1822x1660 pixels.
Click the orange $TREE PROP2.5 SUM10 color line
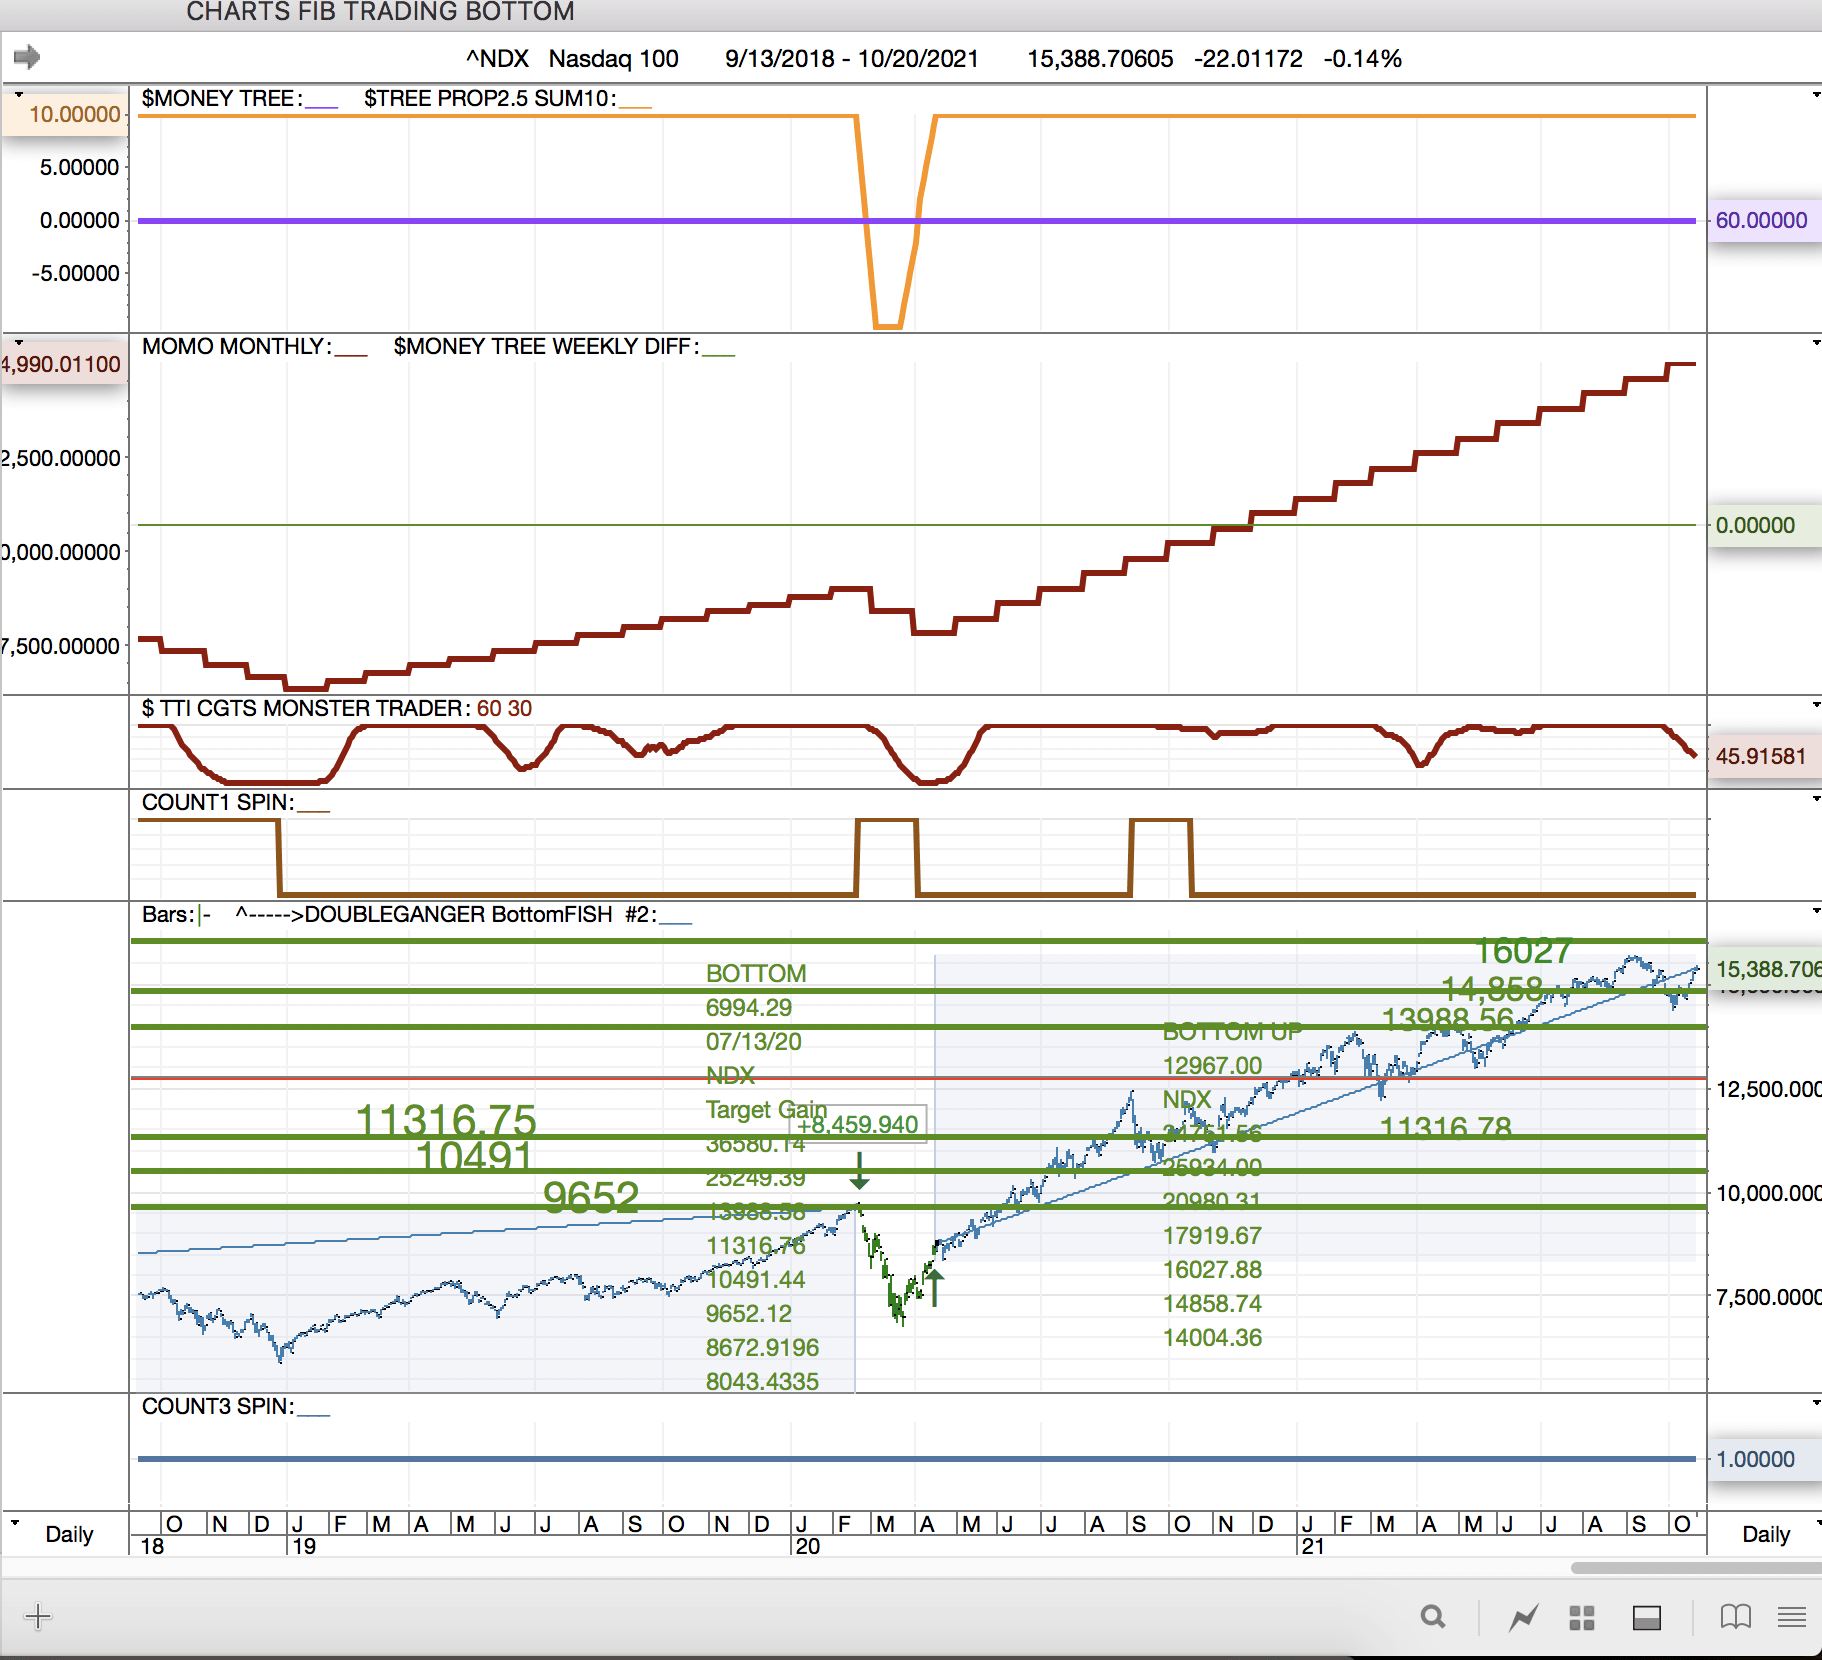[x=636, y=106]
